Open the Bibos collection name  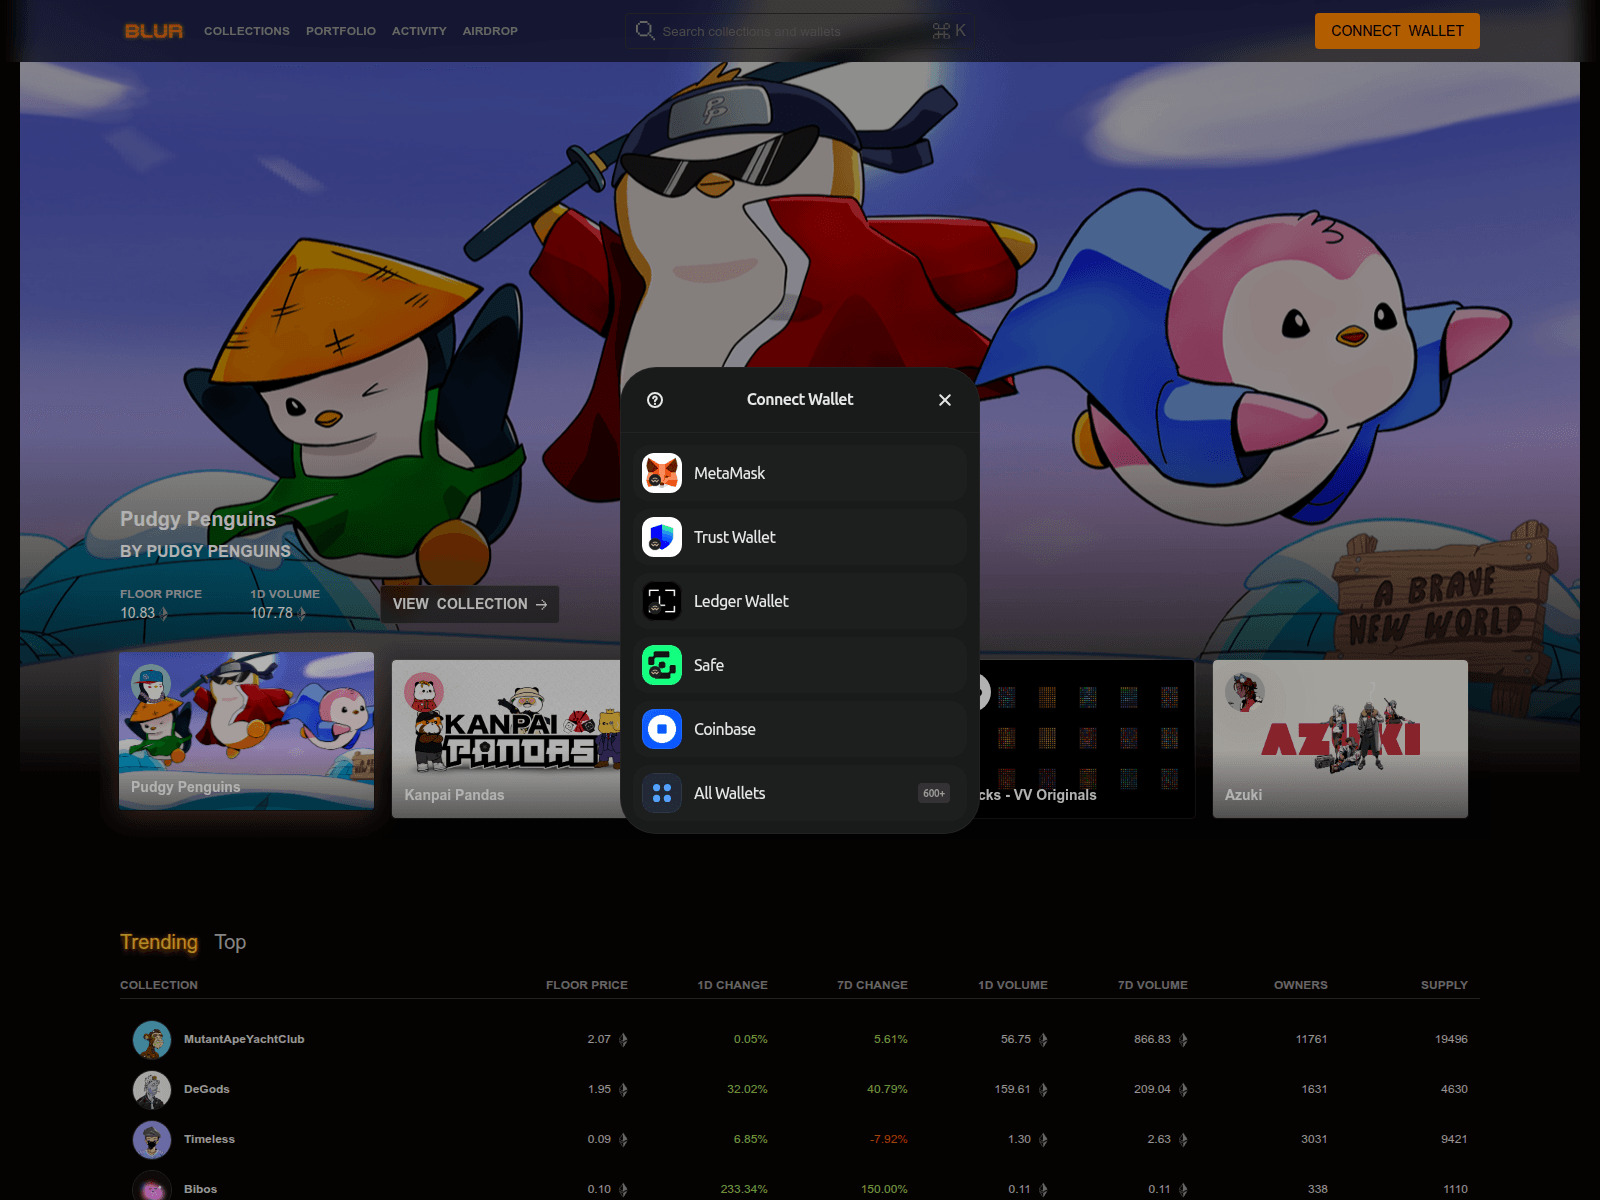coord(200,1190)
